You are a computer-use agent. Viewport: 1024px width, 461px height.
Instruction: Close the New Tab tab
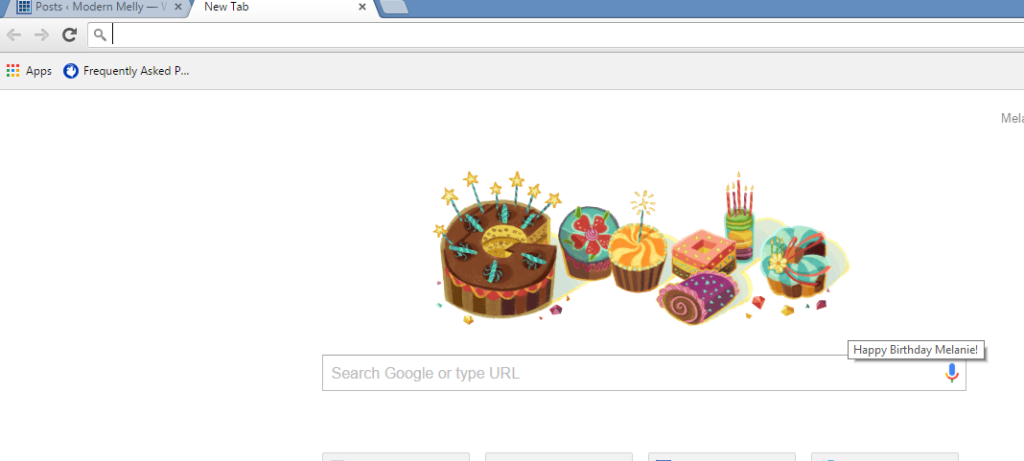coord(362,7)
